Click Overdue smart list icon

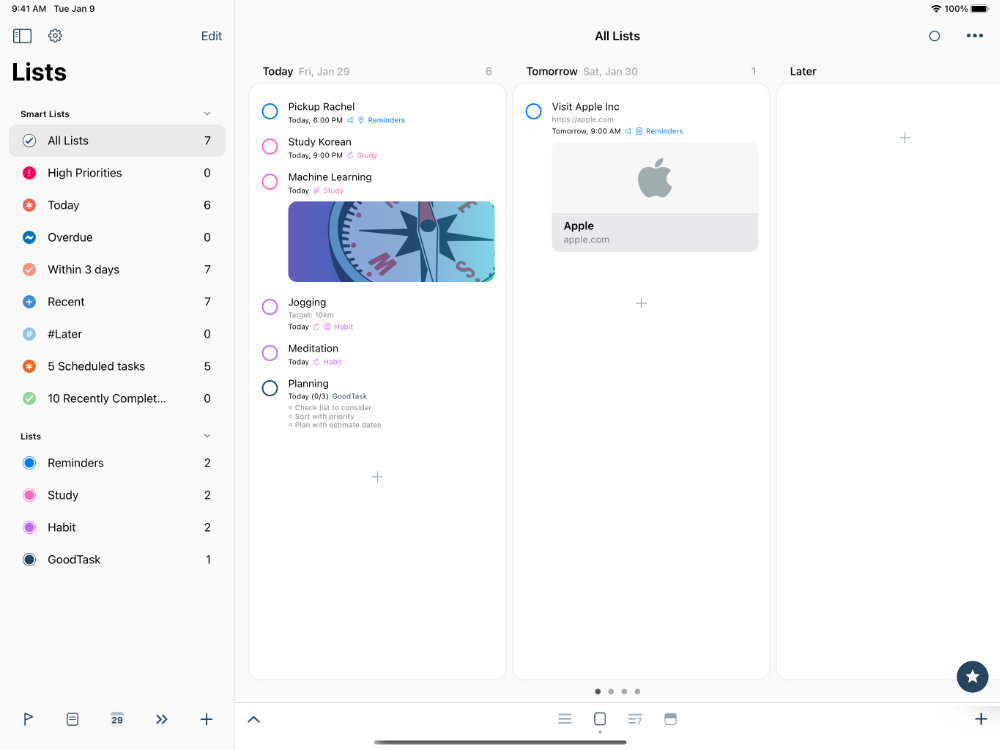(x=29, y=237)
